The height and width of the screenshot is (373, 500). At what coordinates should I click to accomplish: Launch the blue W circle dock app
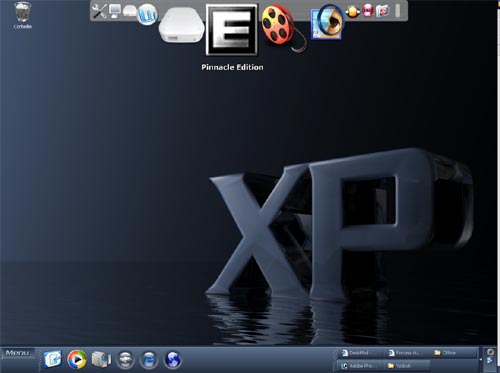click(x=147, y=14)
